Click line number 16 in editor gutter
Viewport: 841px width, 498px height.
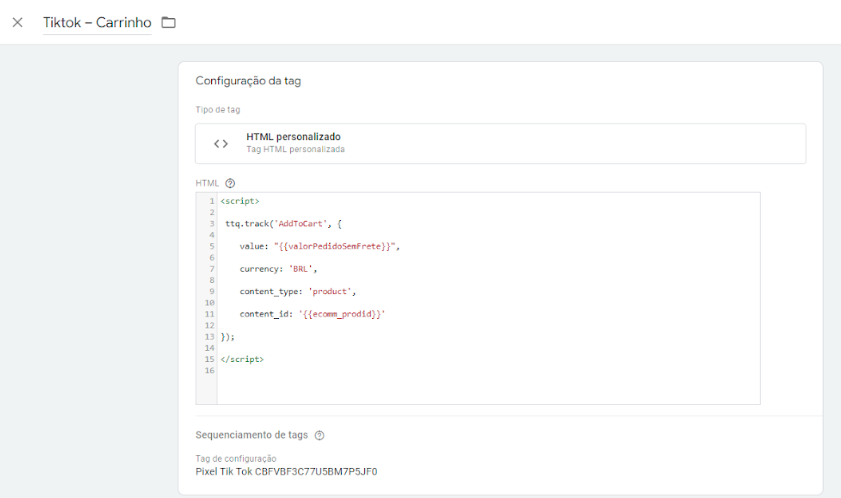coord(209,371)
